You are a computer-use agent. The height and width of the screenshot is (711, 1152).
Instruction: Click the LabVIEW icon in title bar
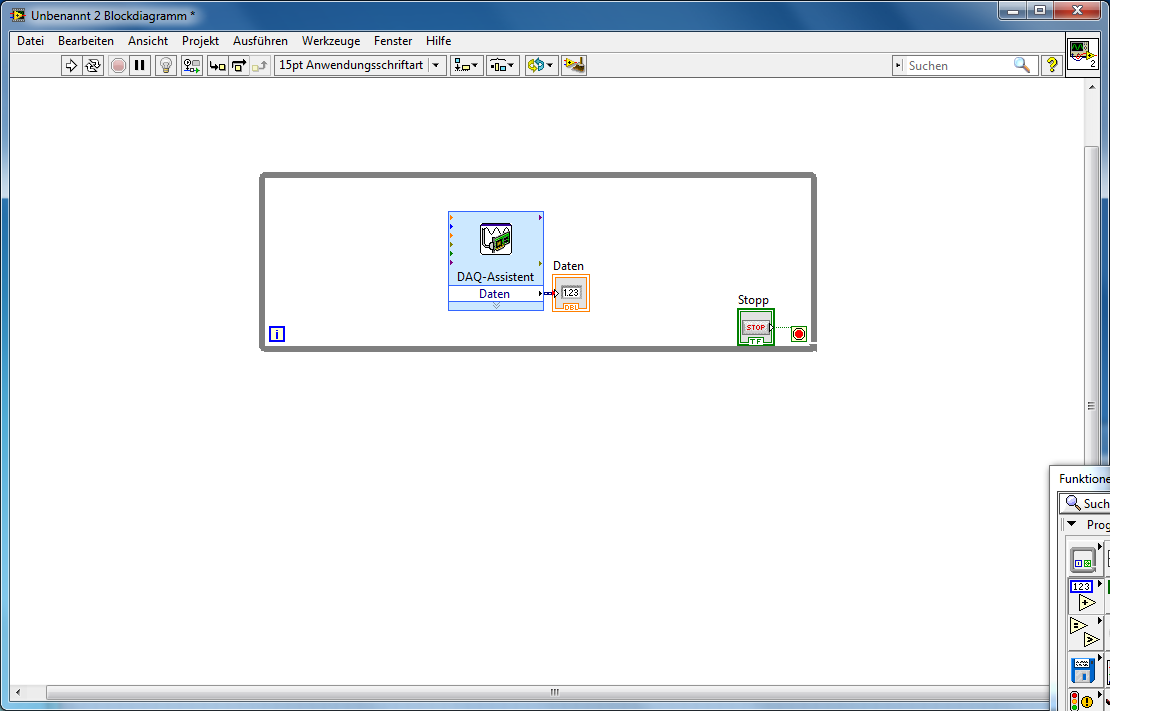tap(18, 15)
